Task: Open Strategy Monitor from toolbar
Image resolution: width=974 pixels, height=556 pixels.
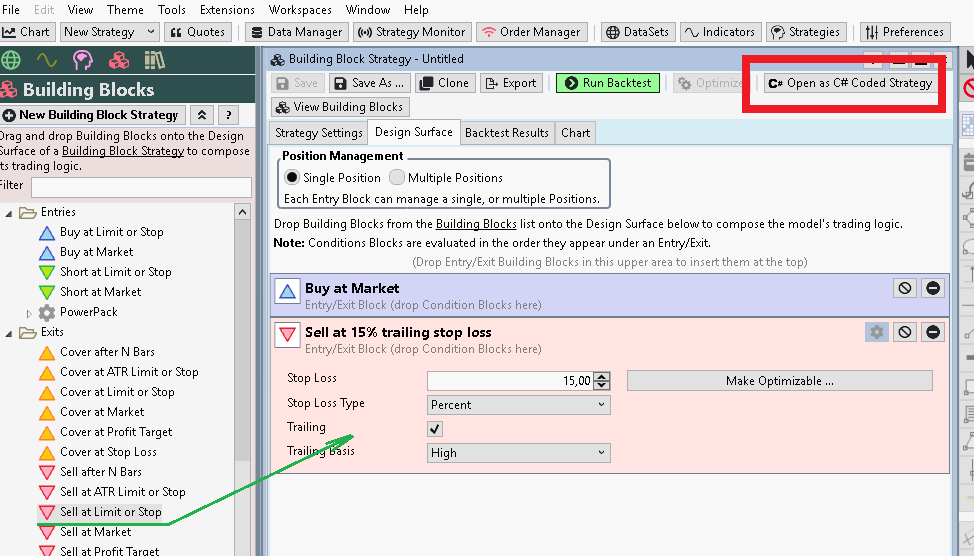Action: coord(412,32)
